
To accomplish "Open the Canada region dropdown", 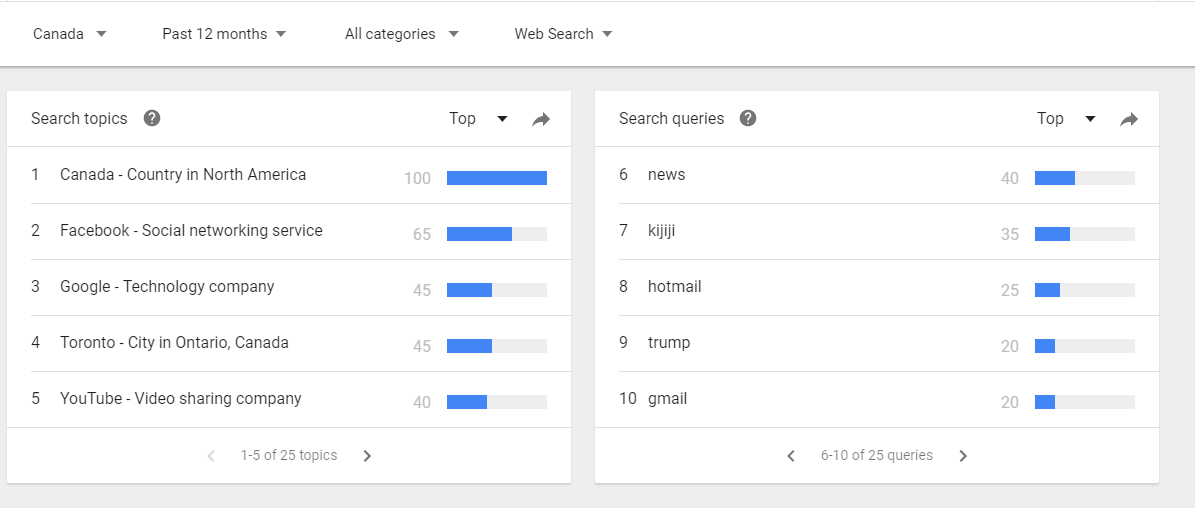I will point(69,34).
